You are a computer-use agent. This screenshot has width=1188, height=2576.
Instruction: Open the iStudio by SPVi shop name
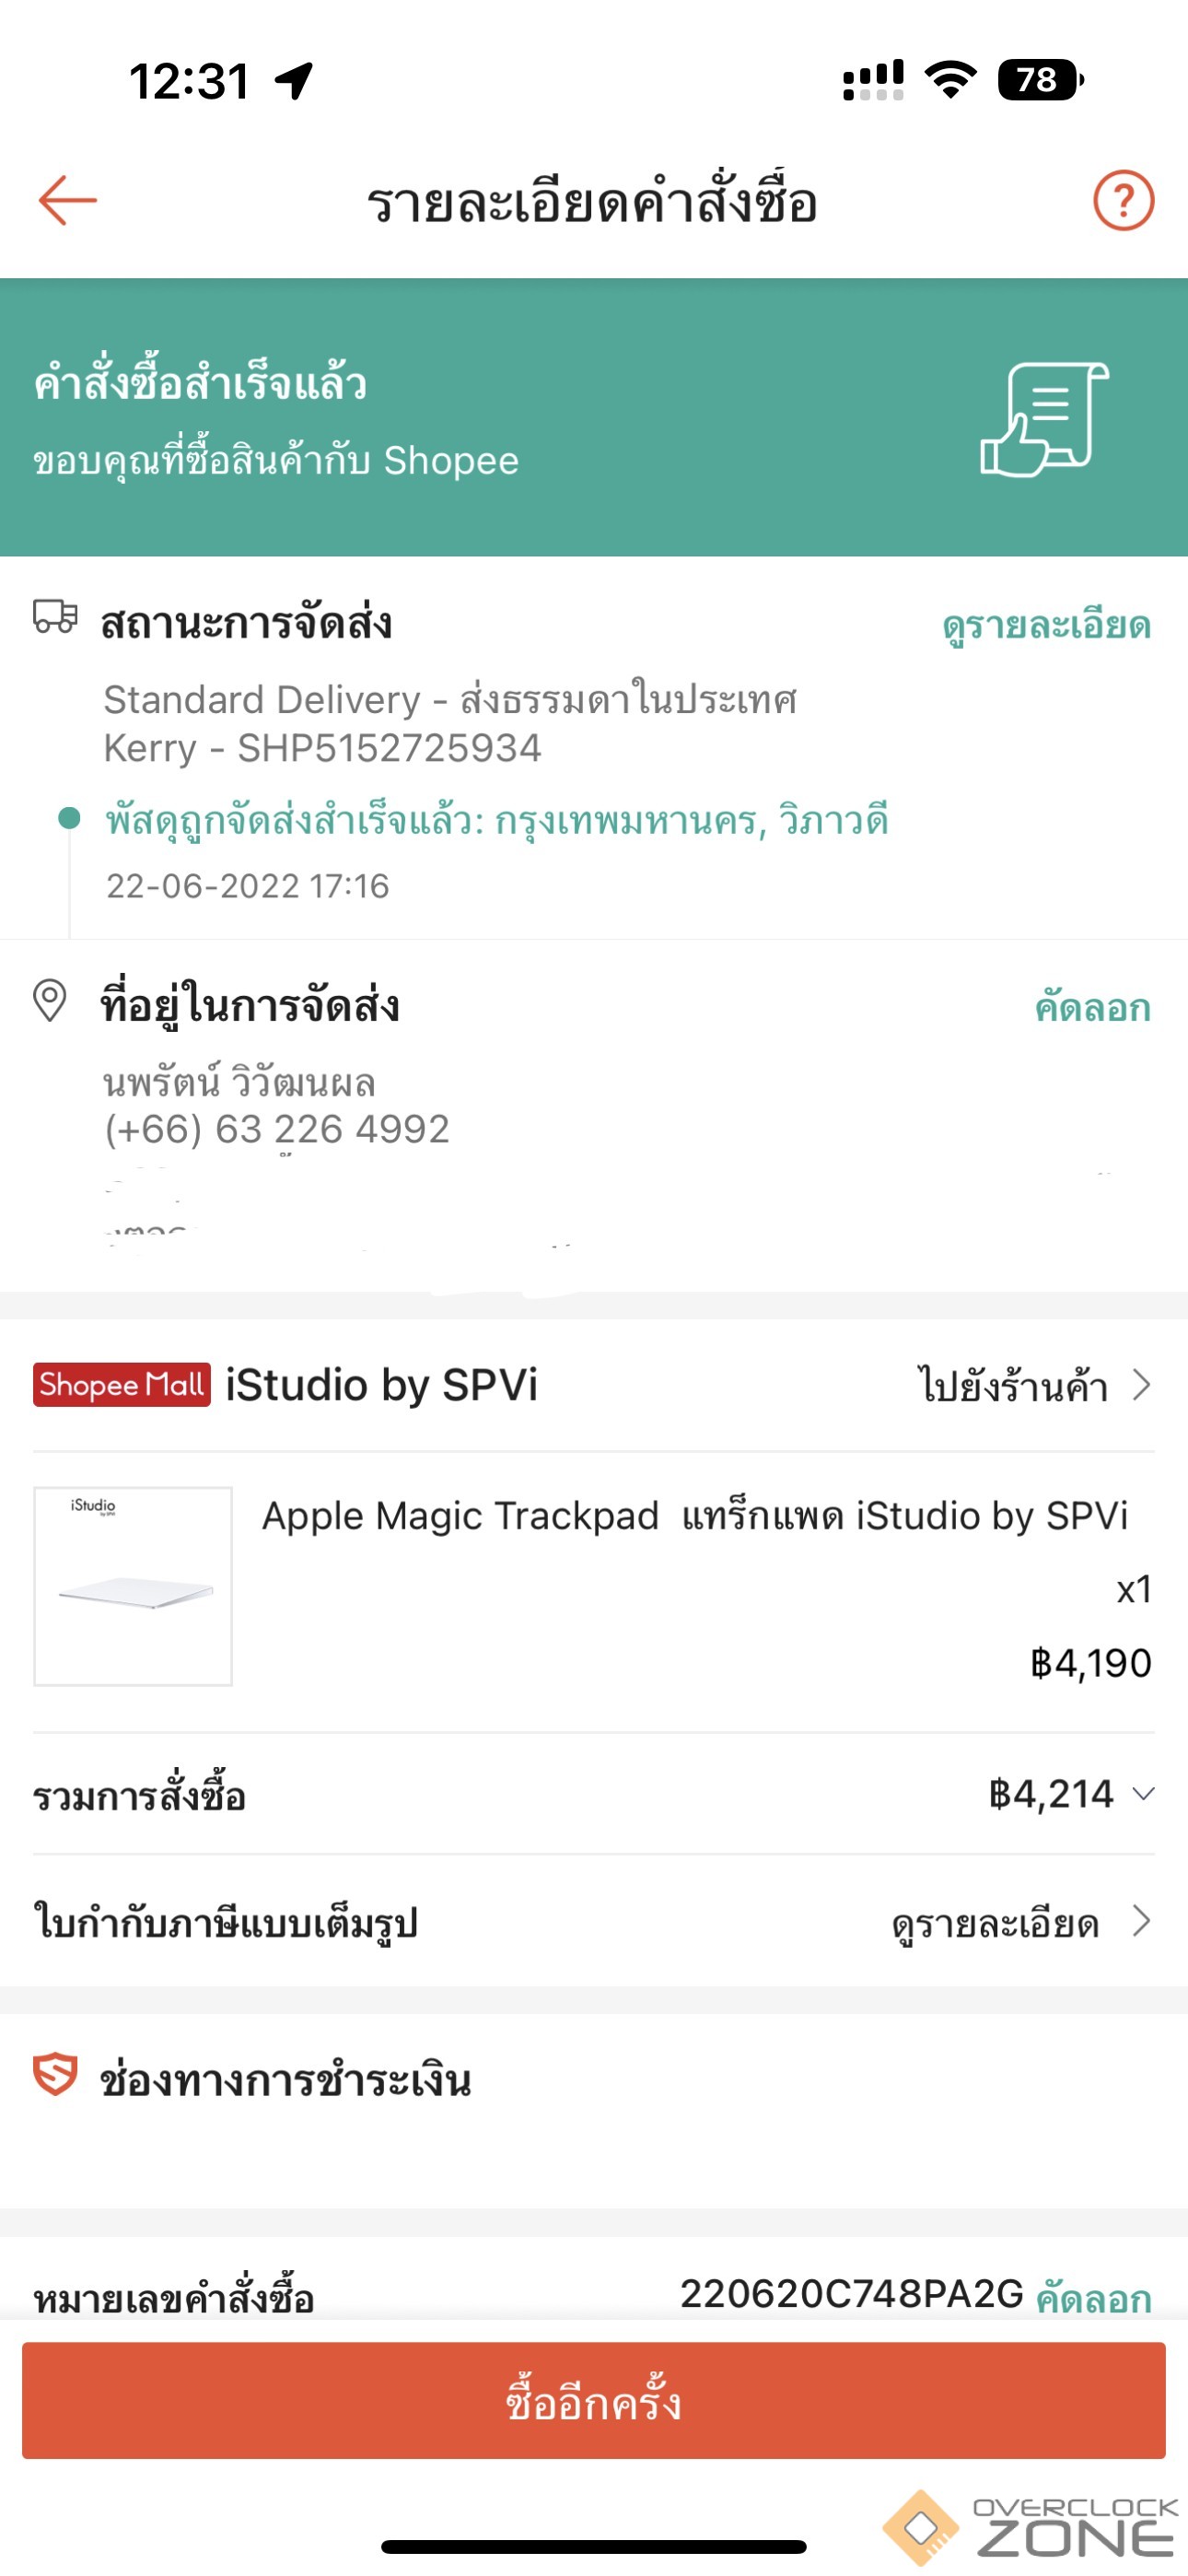click(381, 1385)
